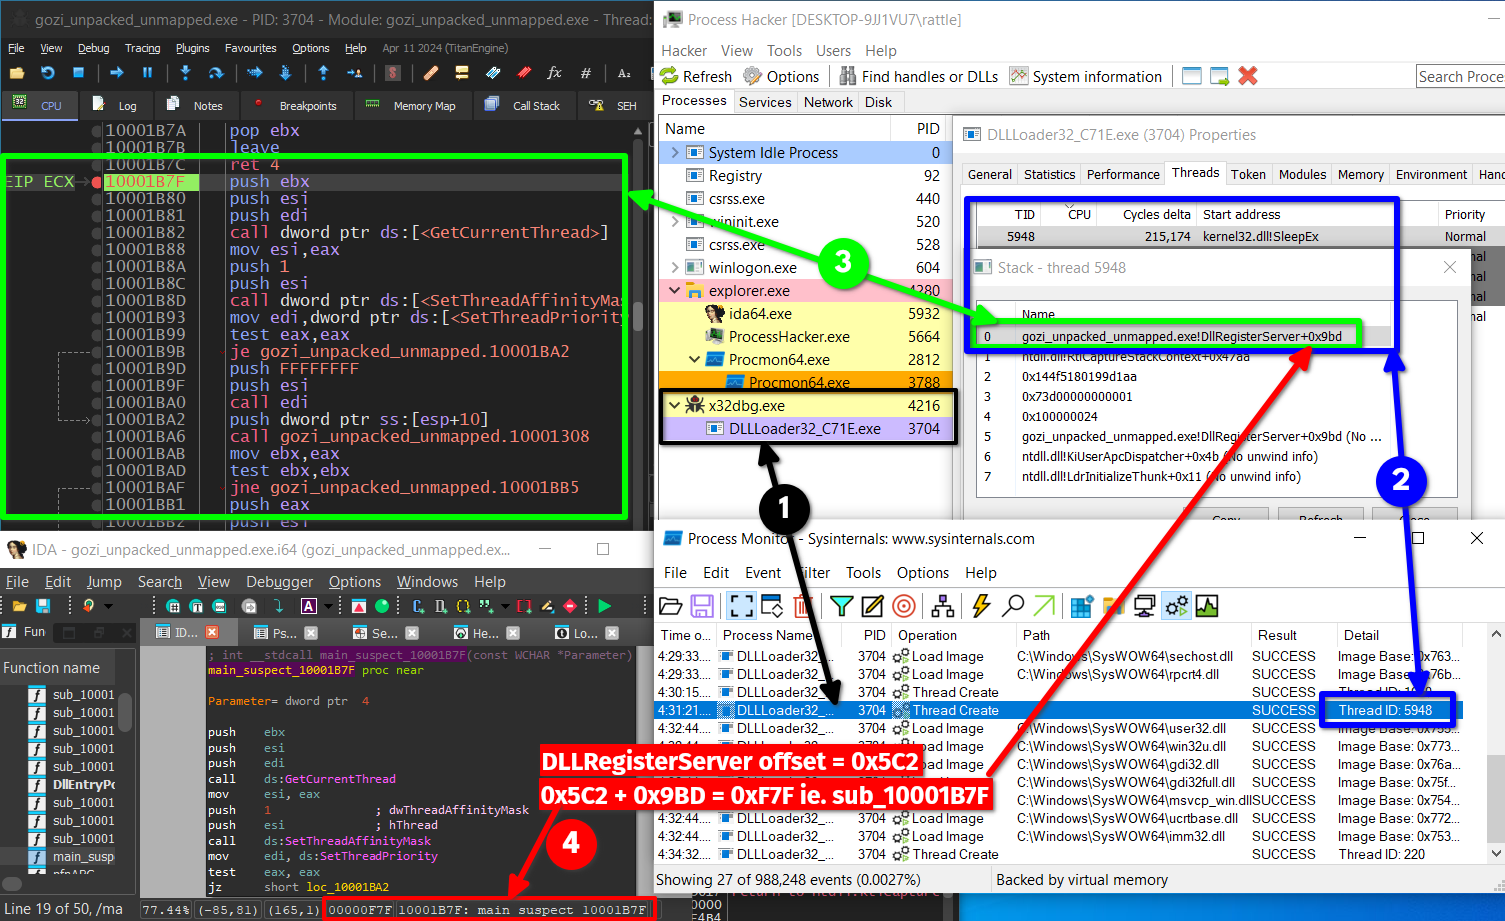The height and width of the screenshot is (921, 1505).
Task: Click Execute till return up-arrow icon
Action: (x=323, y=73)
